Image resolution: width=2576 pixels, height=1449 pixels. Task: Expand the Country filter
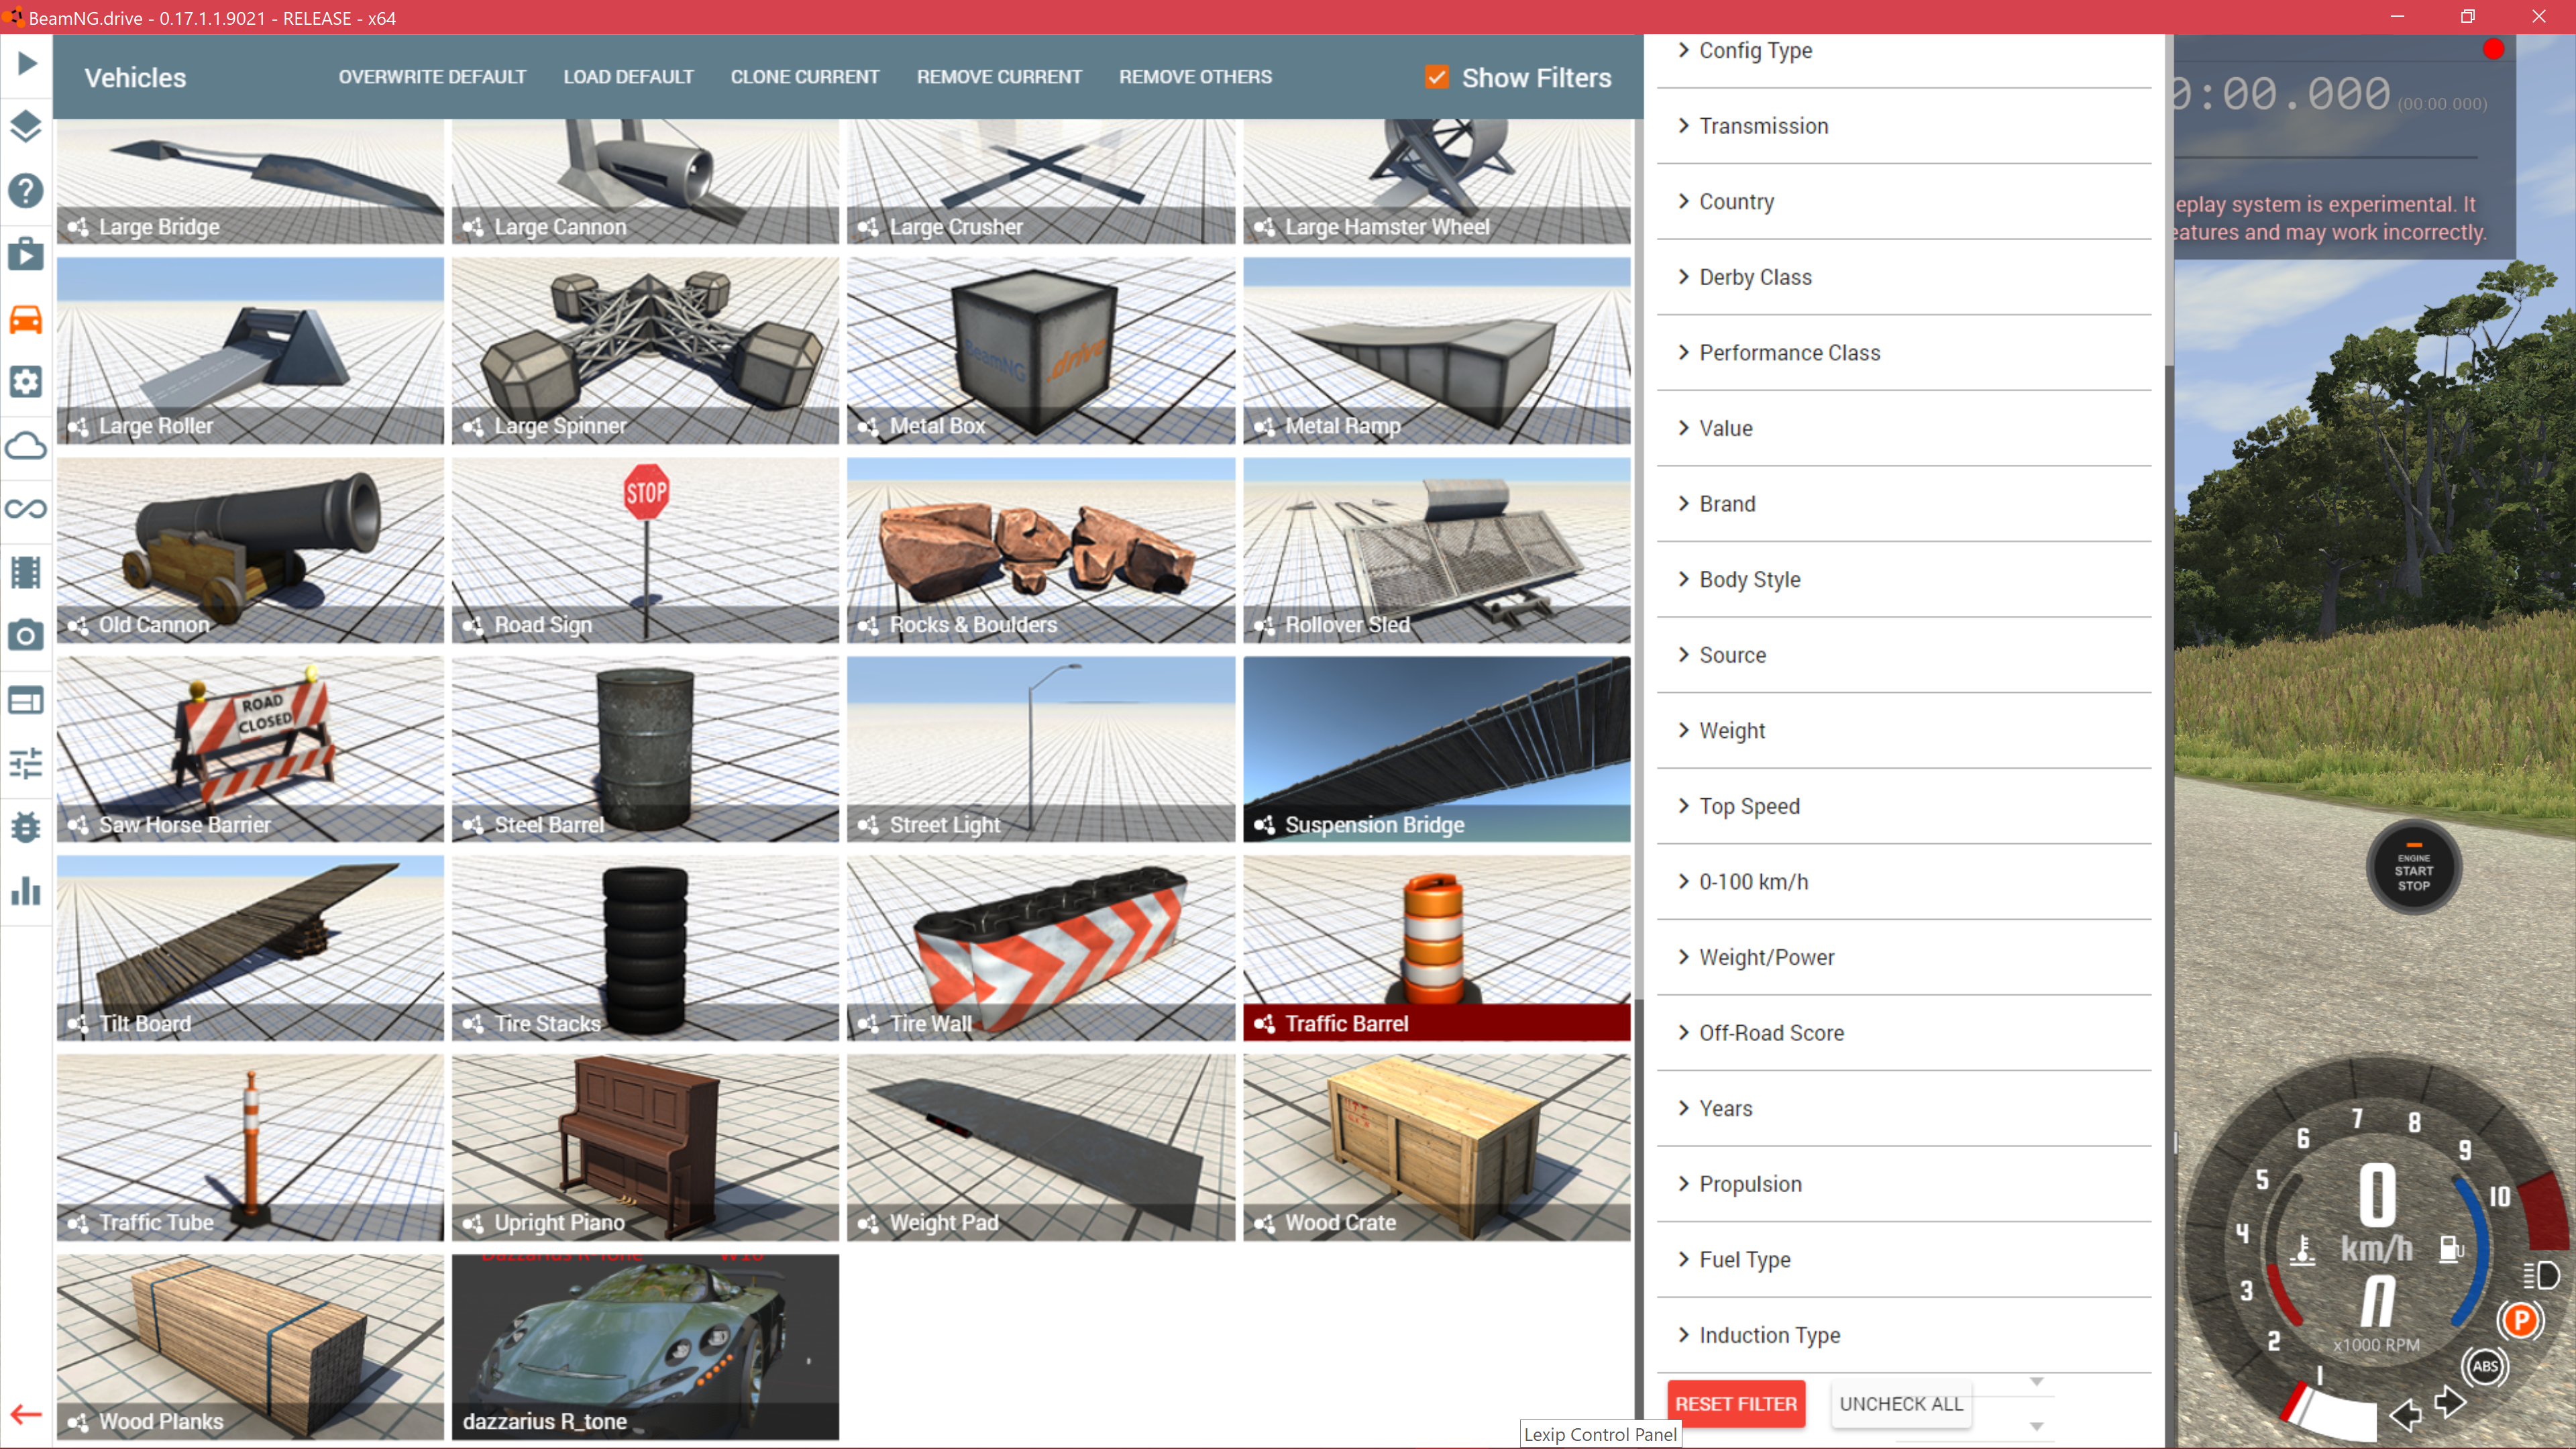click(x=1904, y=202)
